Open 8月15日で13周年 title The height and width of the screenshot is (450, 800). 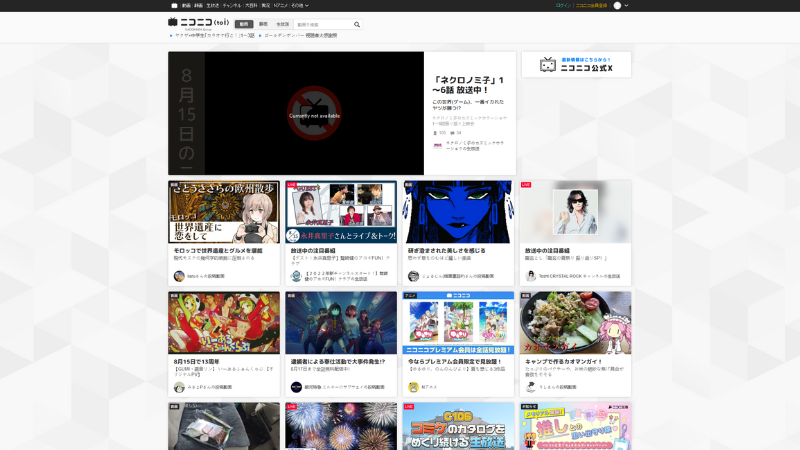coord(196,361)
